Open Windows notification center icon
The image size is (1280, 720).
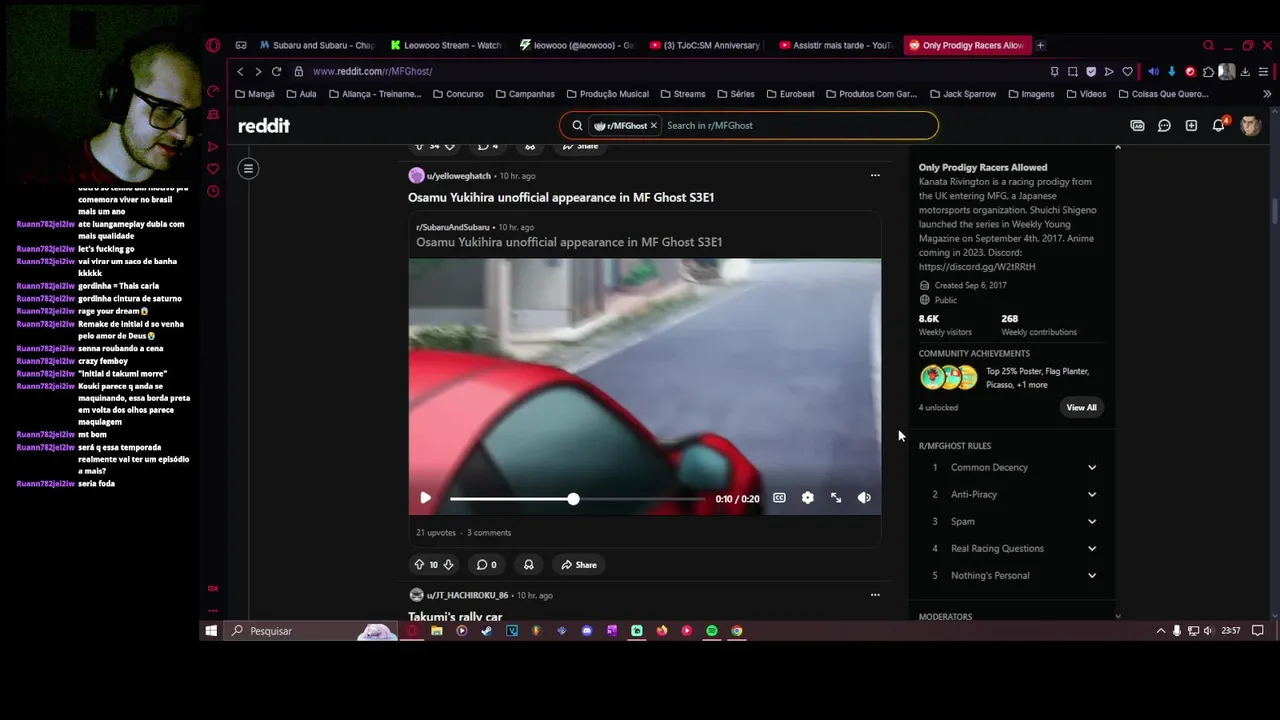[1258, 631]
